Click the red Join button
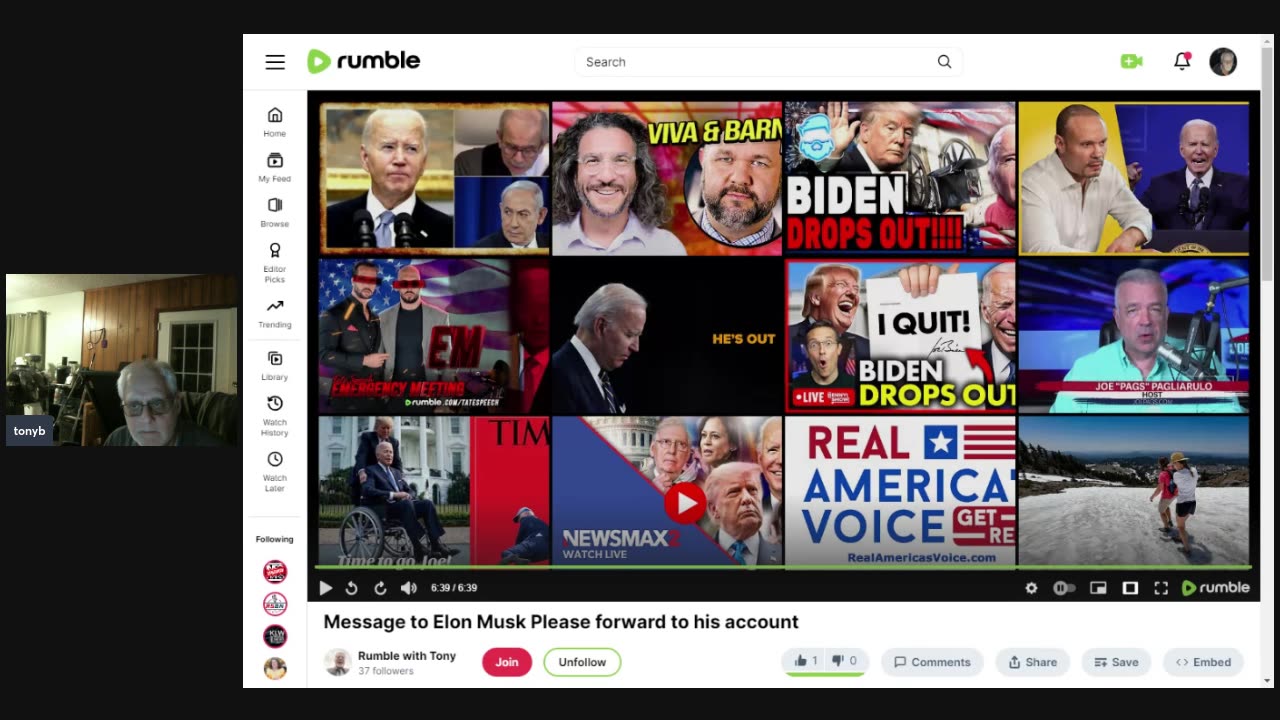This screenshot has height=720, width=1280. [x=507, y=662]
